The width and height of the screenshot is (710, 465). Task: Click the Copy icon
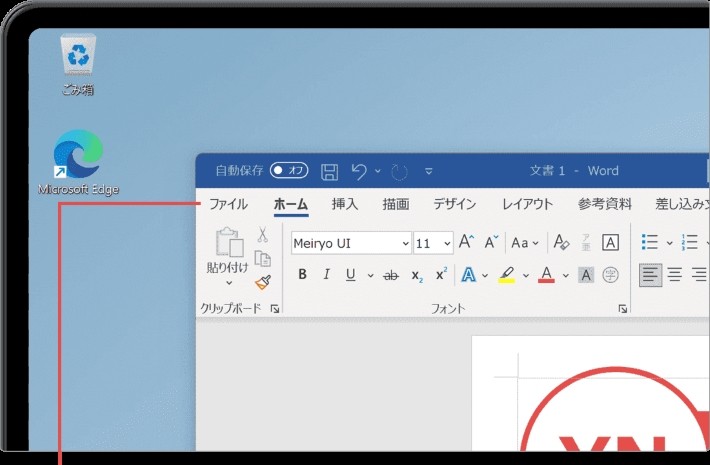point(263,259)
